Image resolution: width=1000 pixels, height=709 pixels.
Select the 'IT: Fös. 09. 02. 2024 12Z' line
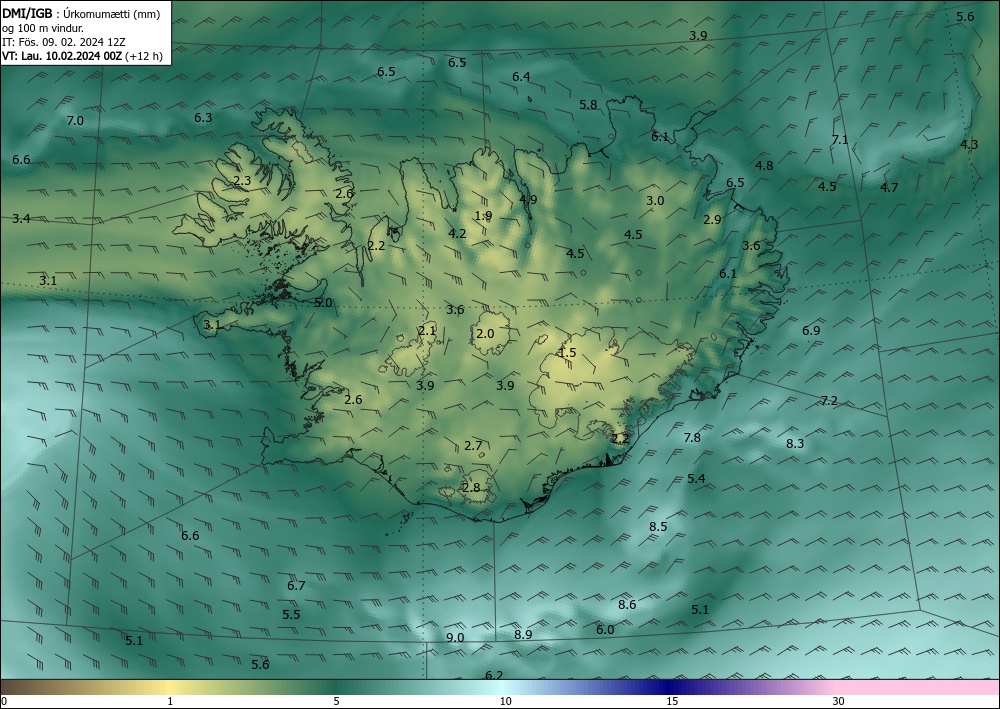pos(64,42)
